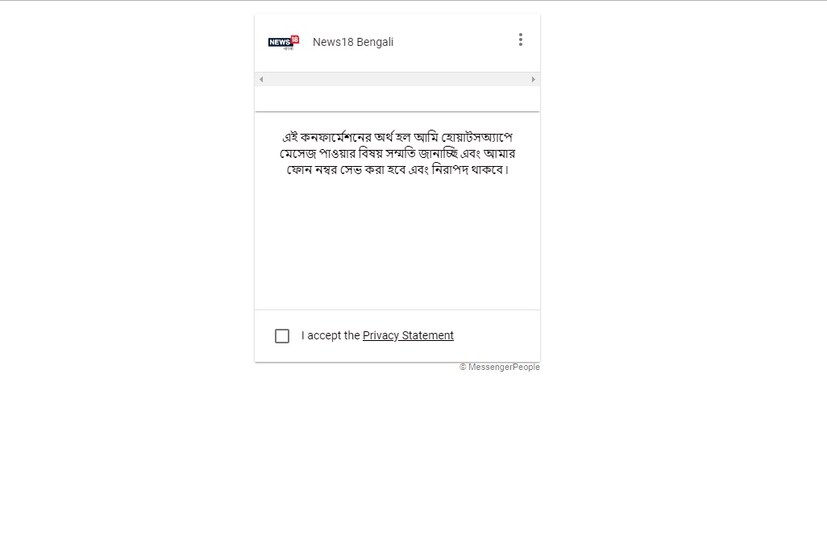827x536 pixels.
Task: Click the MessengerPeople footer credit
Action: [x=499, y=367]
